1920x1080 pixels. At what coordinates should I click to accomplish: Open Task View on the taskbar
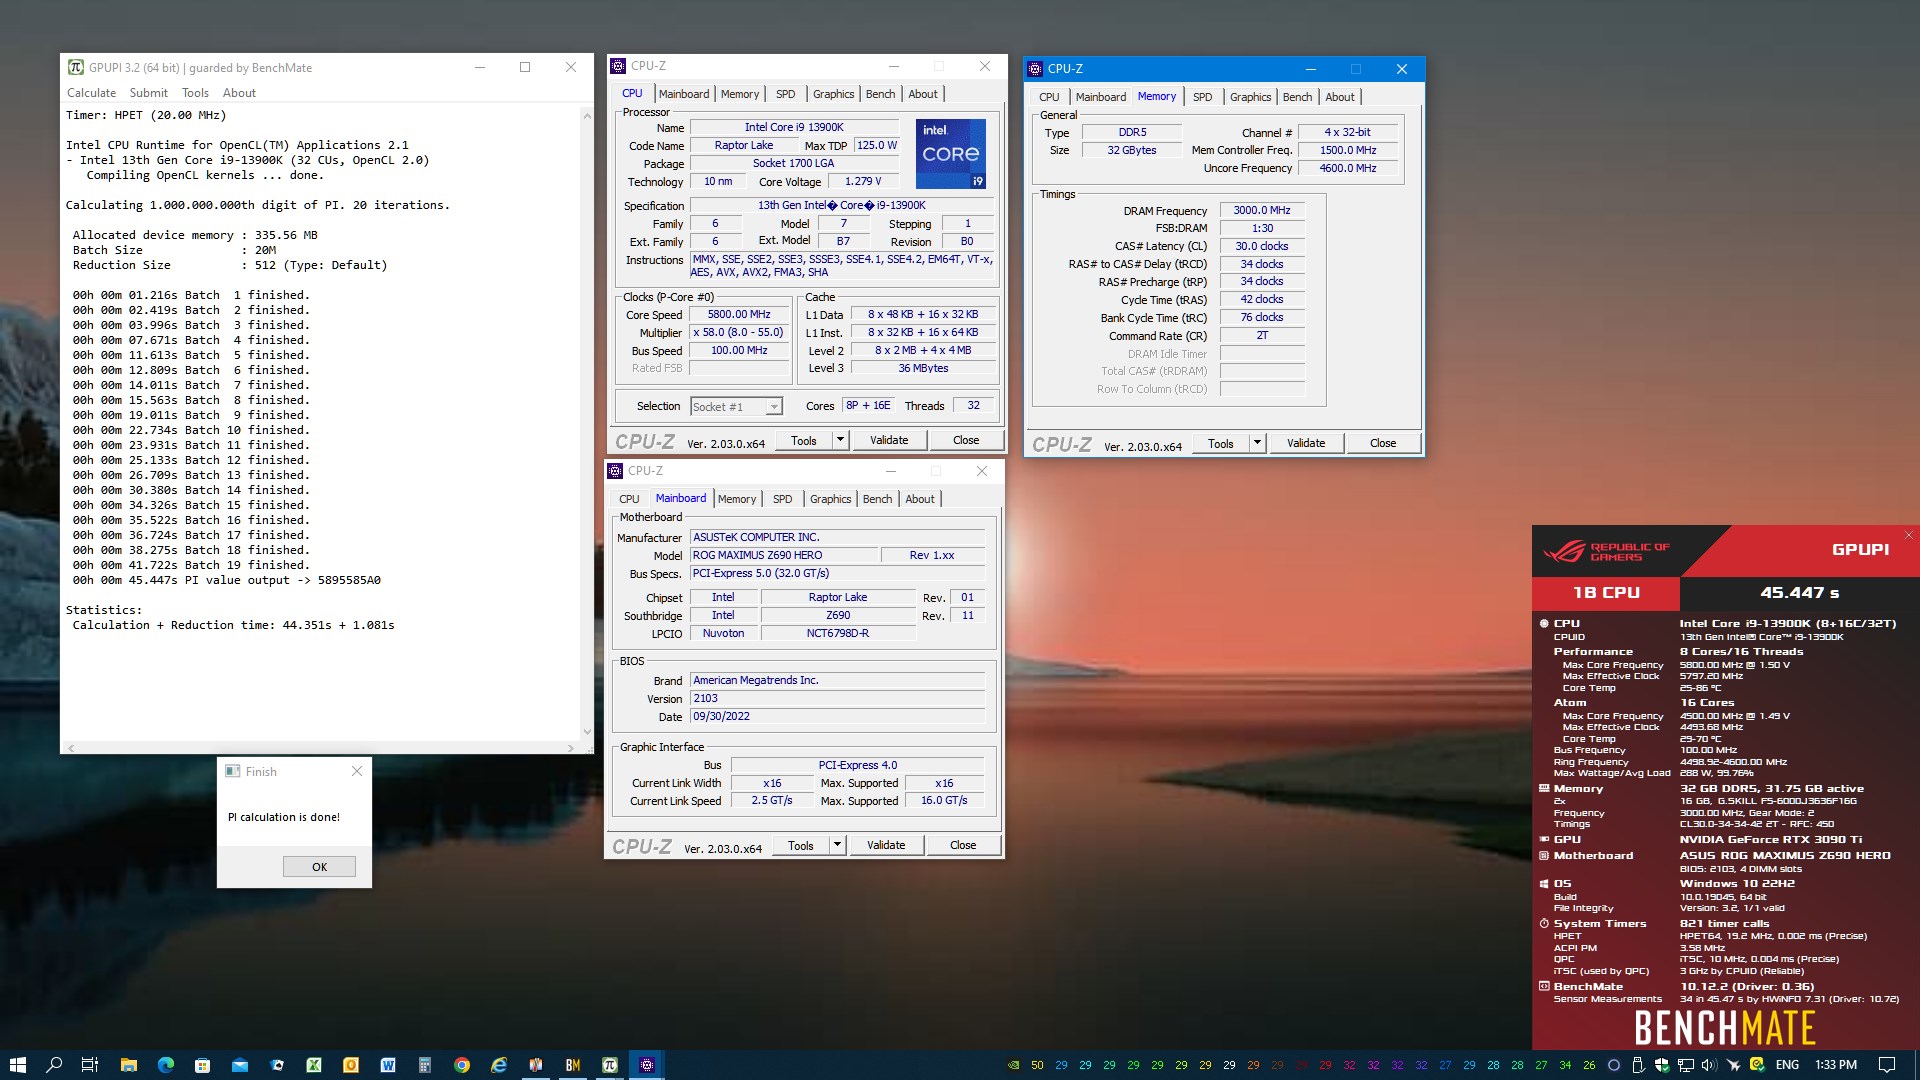click(90, 1065)
